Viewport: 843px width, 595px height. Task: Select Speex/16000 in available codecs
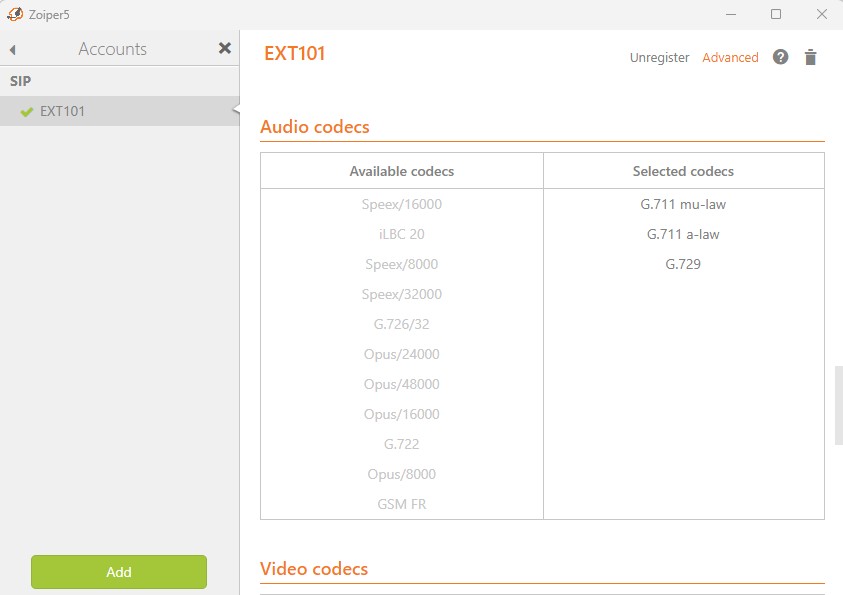(402, 204)
